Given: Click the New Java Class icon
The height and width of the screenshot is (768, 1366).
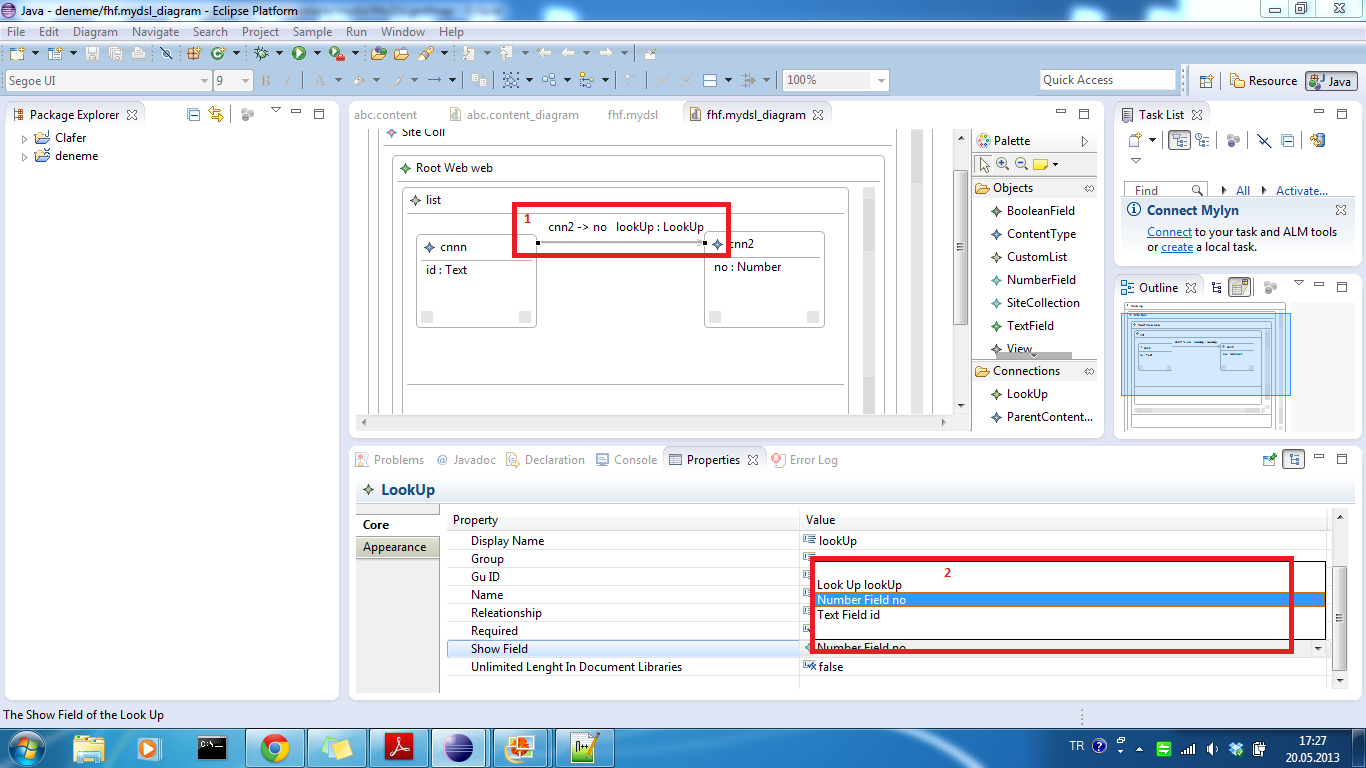Looking at the screenshot, I should [218, 53].
